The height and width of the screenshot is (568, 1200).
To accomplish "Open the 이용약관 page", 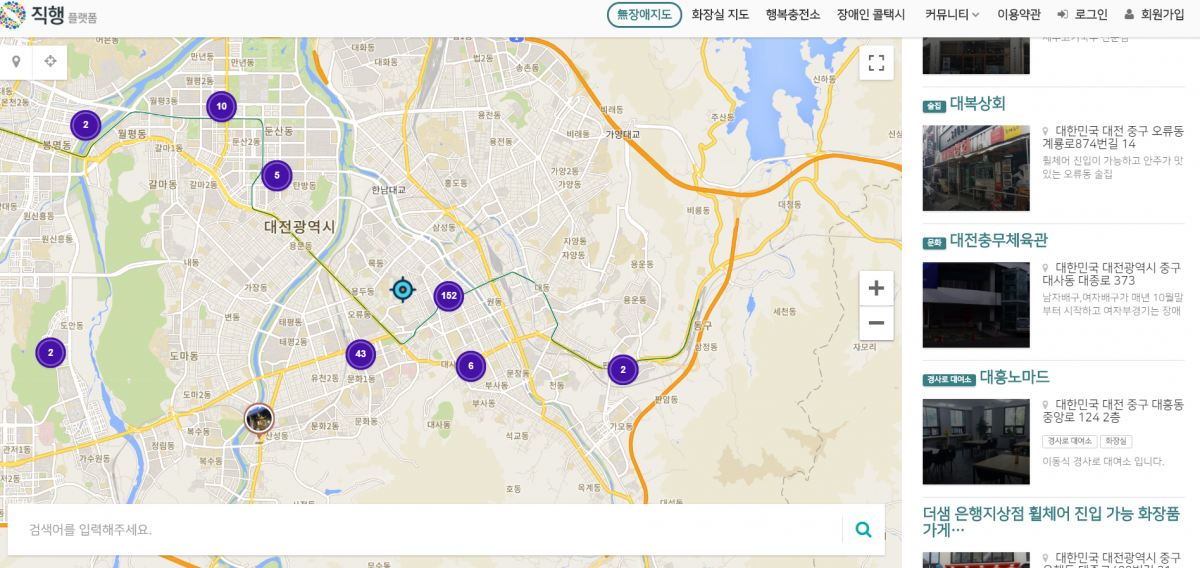I will (1019, 14).
